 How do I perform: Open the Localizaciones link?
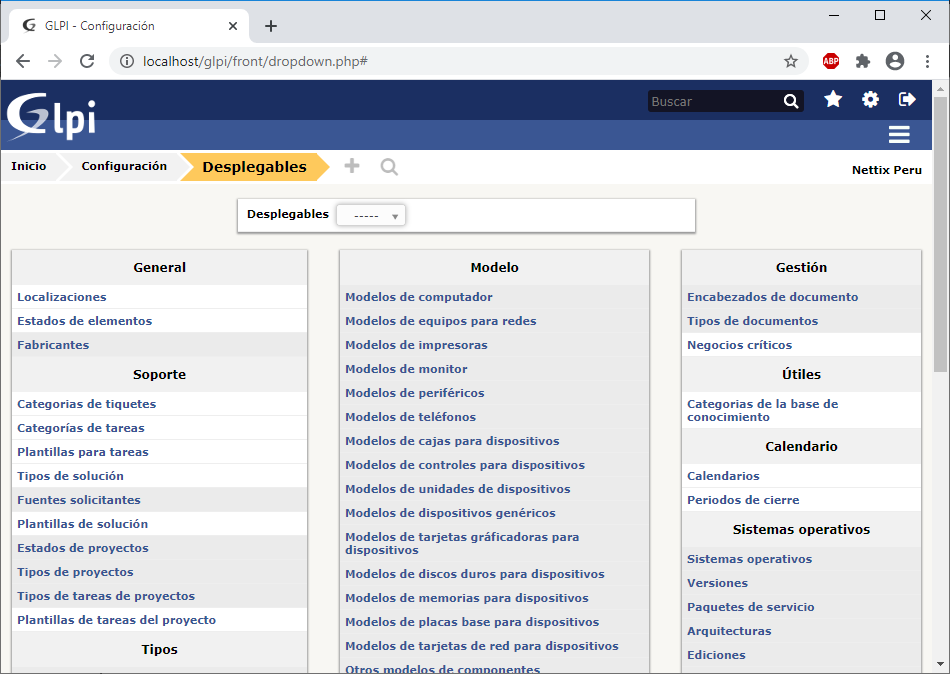point(62,297)
